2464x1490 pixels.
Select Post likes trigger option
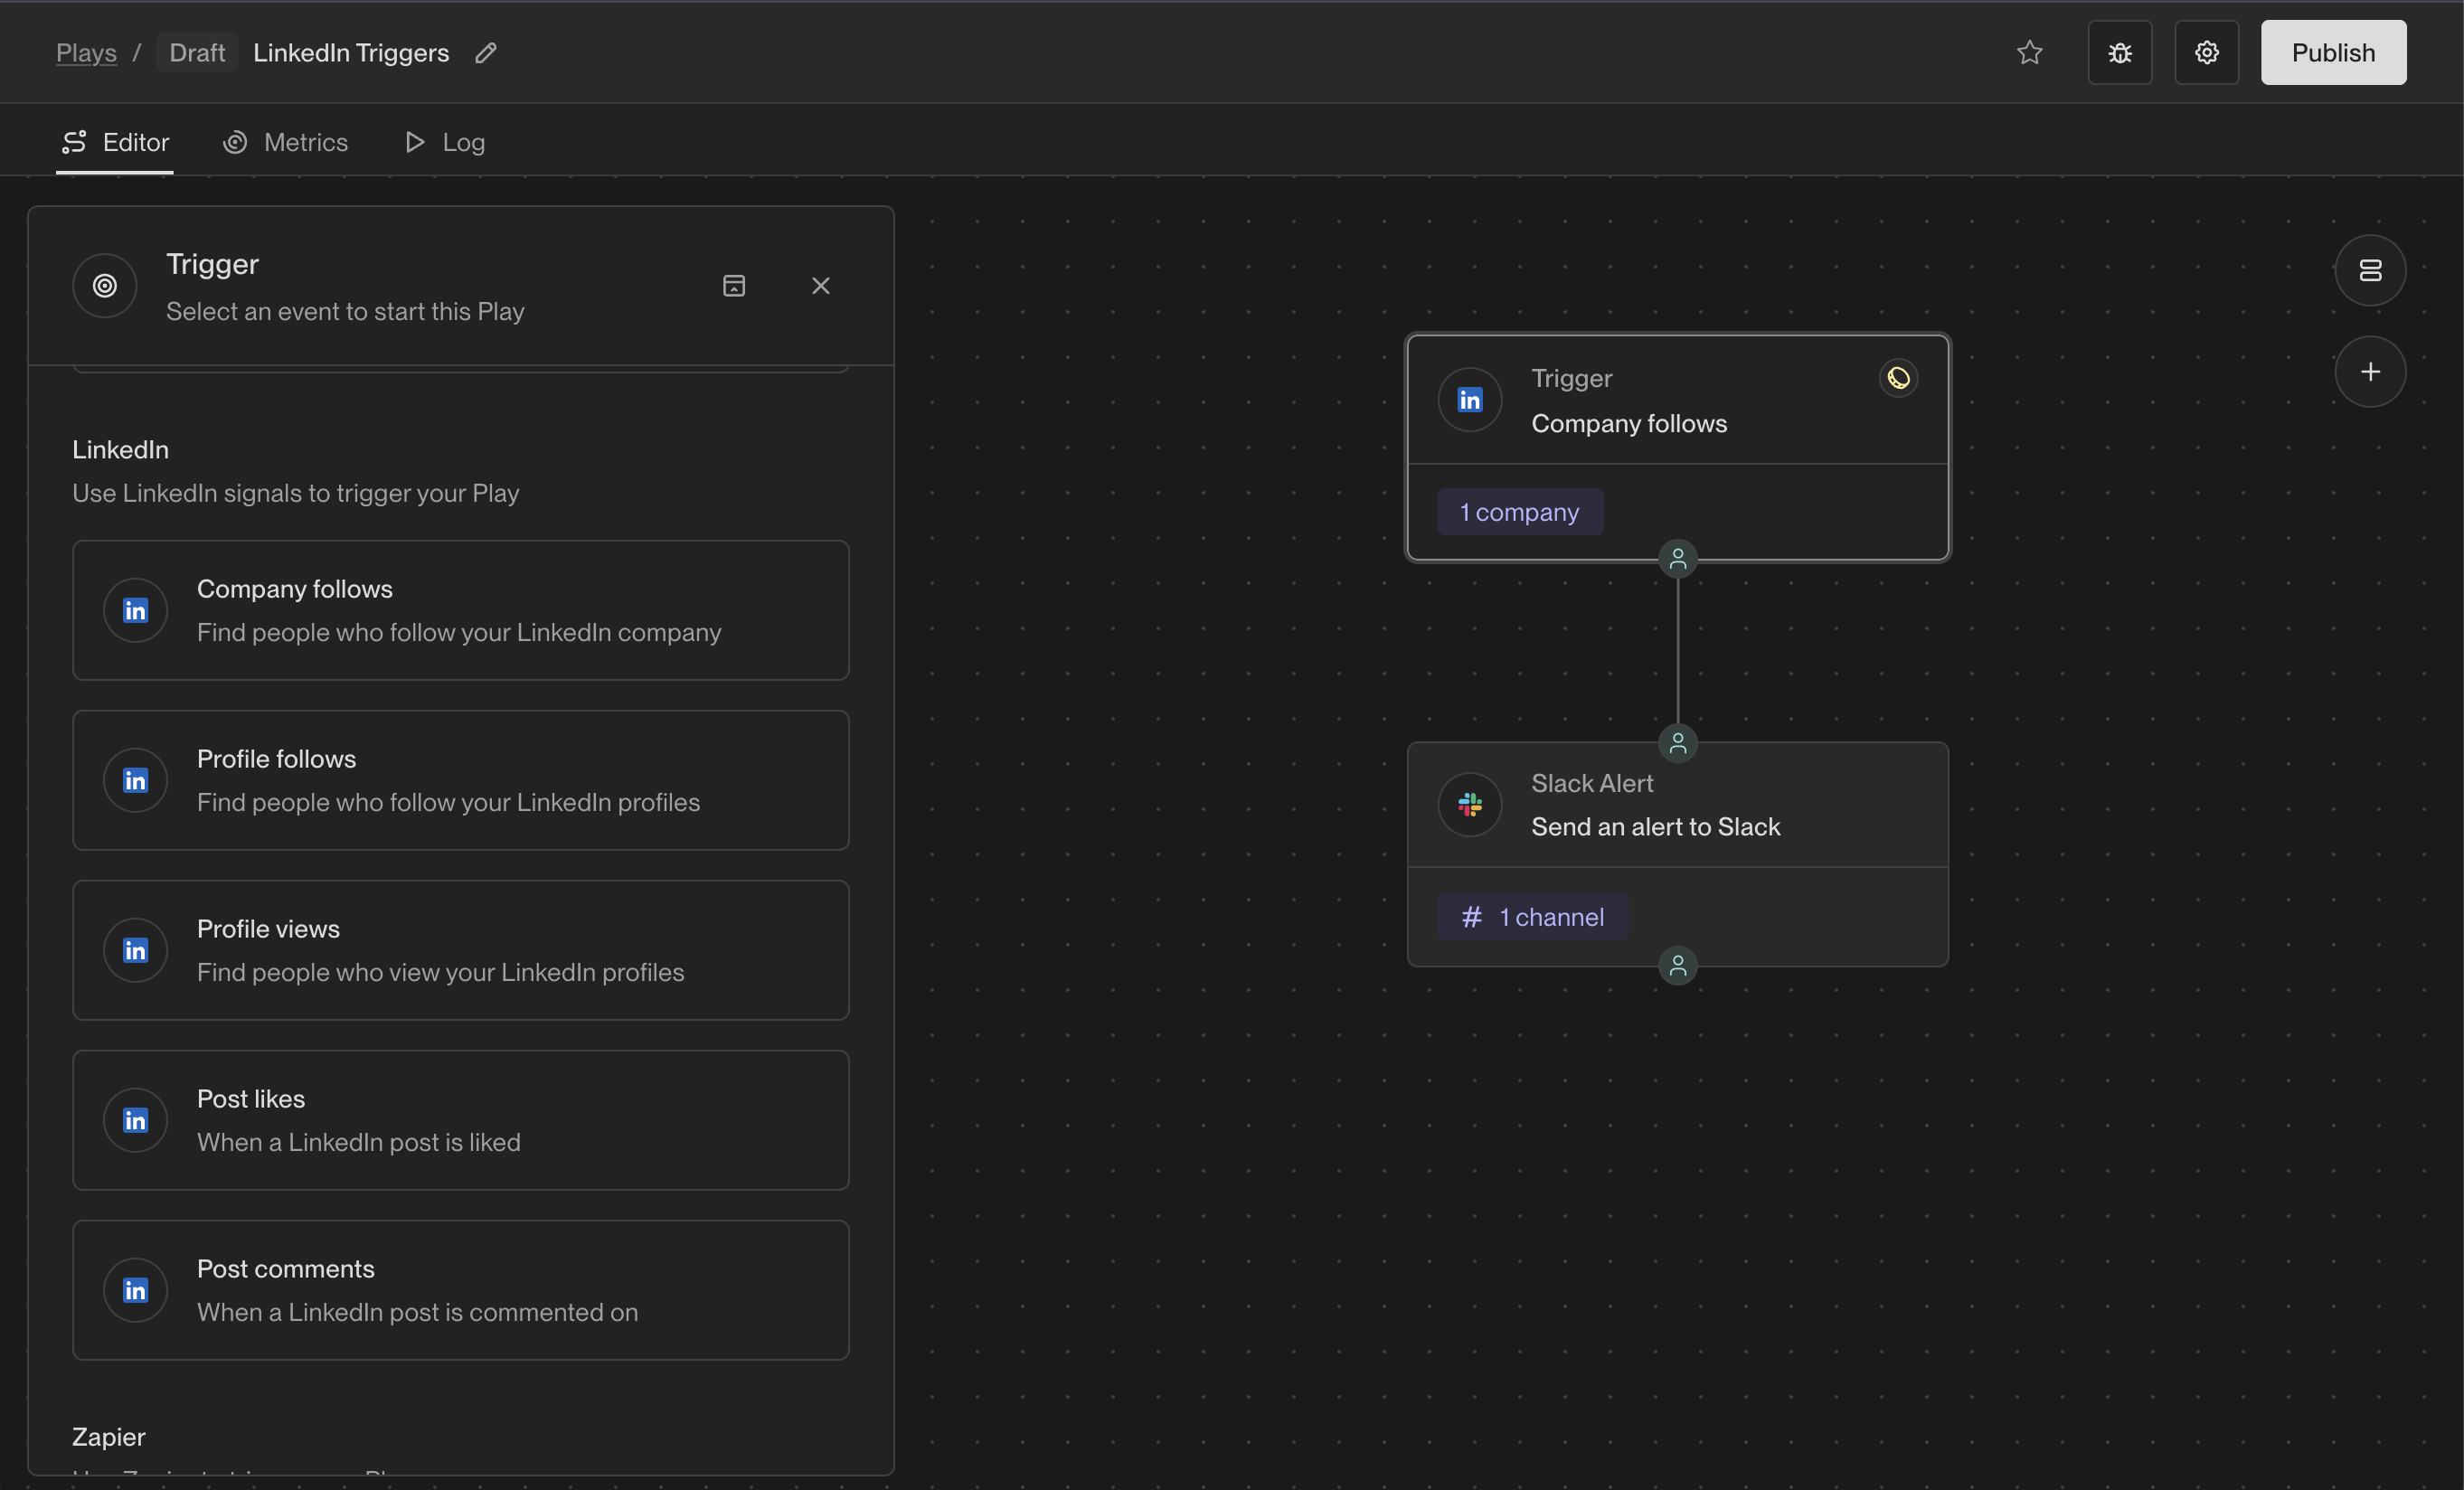[x=460, y=1120]
